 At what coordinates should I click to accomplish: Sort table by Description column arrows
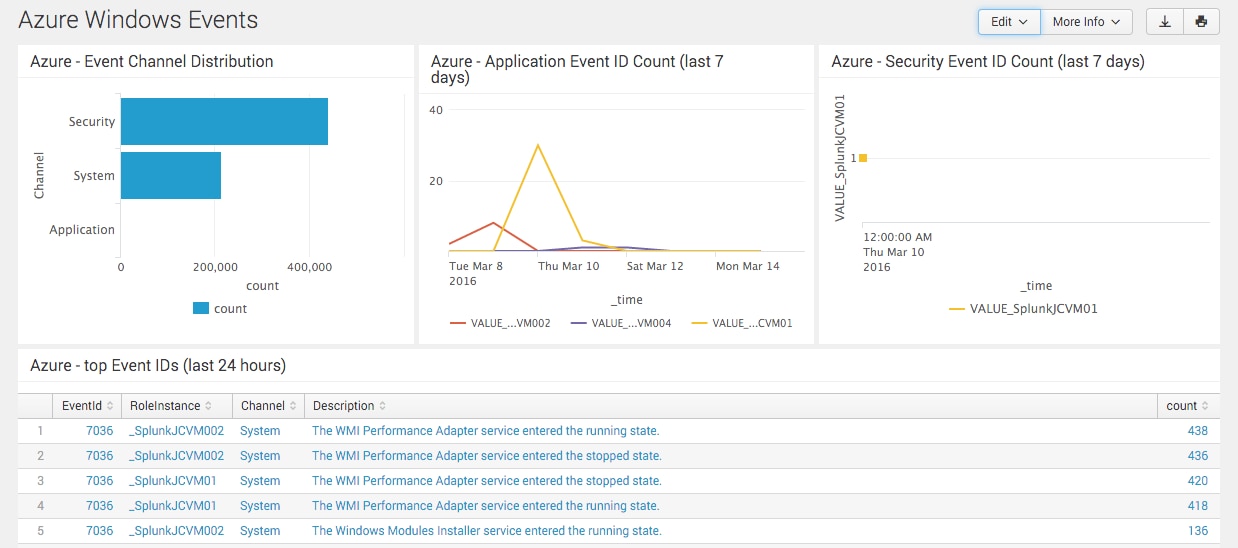383,406
